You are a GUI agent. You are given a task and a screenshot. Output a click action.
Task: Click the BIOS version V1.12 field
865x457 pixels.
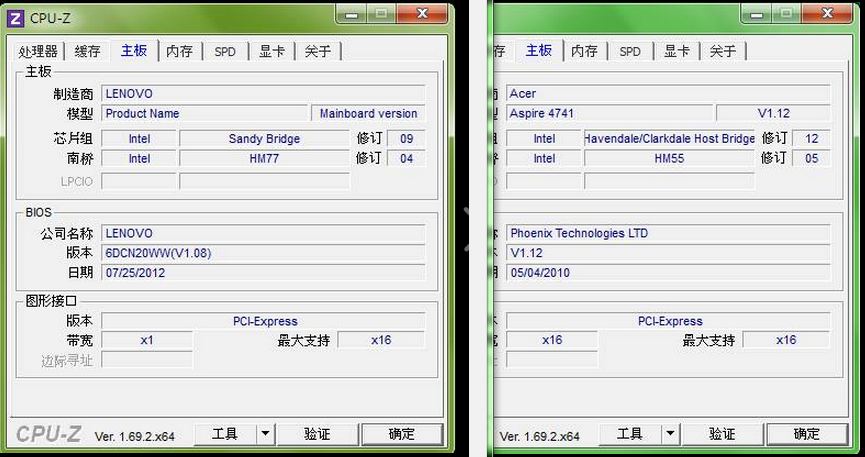point(668,253)
